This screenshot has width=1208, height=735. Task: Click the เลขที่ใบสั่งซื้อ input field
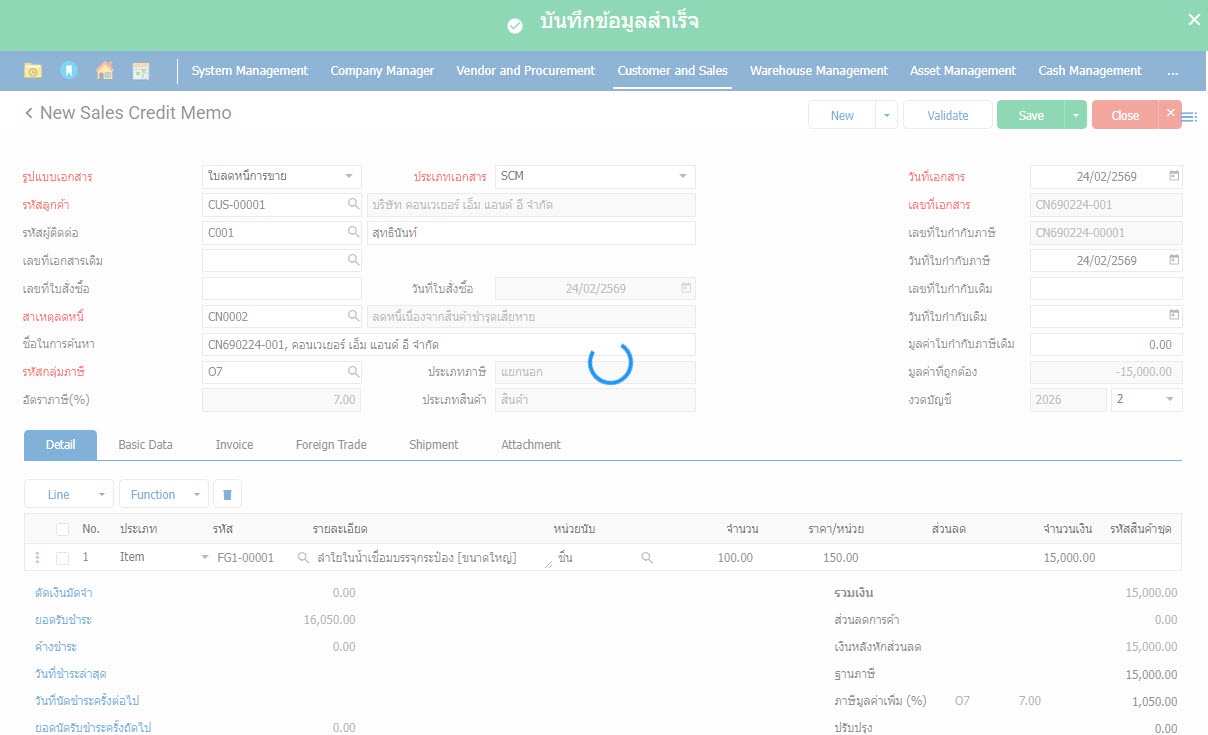[x=282, y=289]
